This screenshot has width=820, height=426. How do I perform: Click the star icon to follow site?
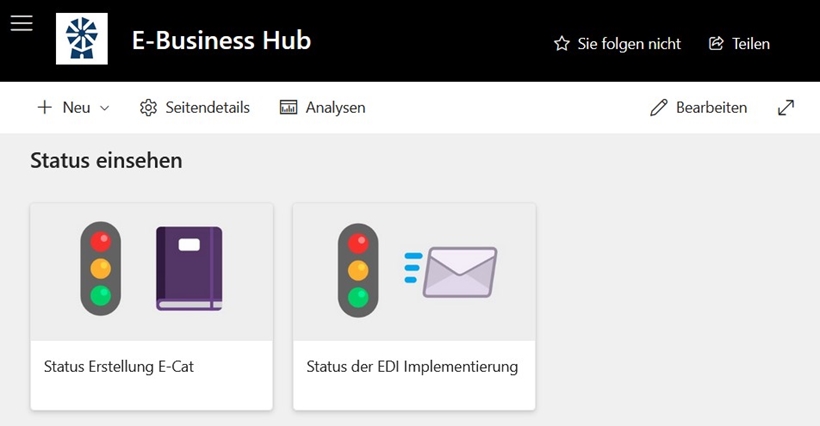point(562,43)
